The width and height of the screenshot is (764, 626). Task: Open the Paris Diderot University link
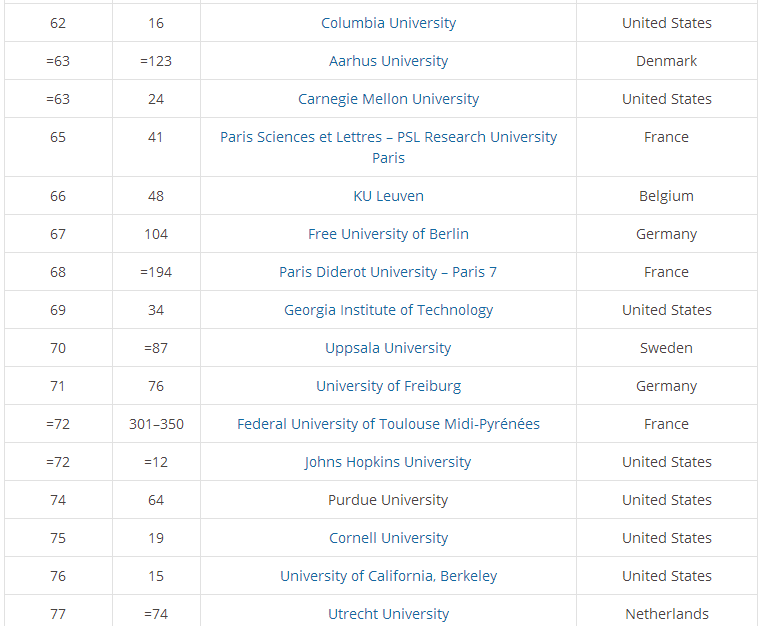[x=388, y=272]
